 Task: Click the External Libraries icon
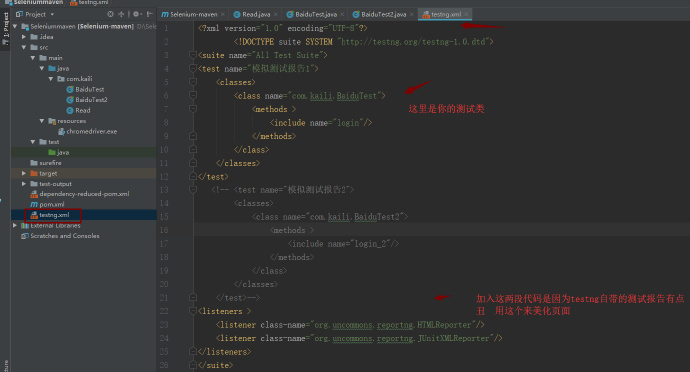[x=25, y=225]
